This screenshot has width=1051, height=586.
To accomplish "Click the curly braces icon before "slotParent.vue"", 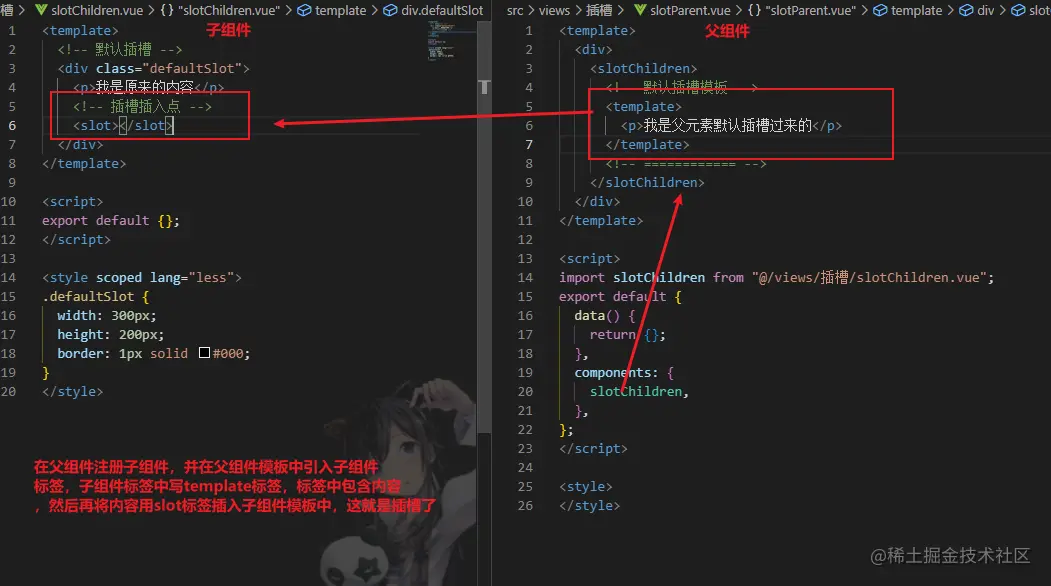I will coord(755,10).
